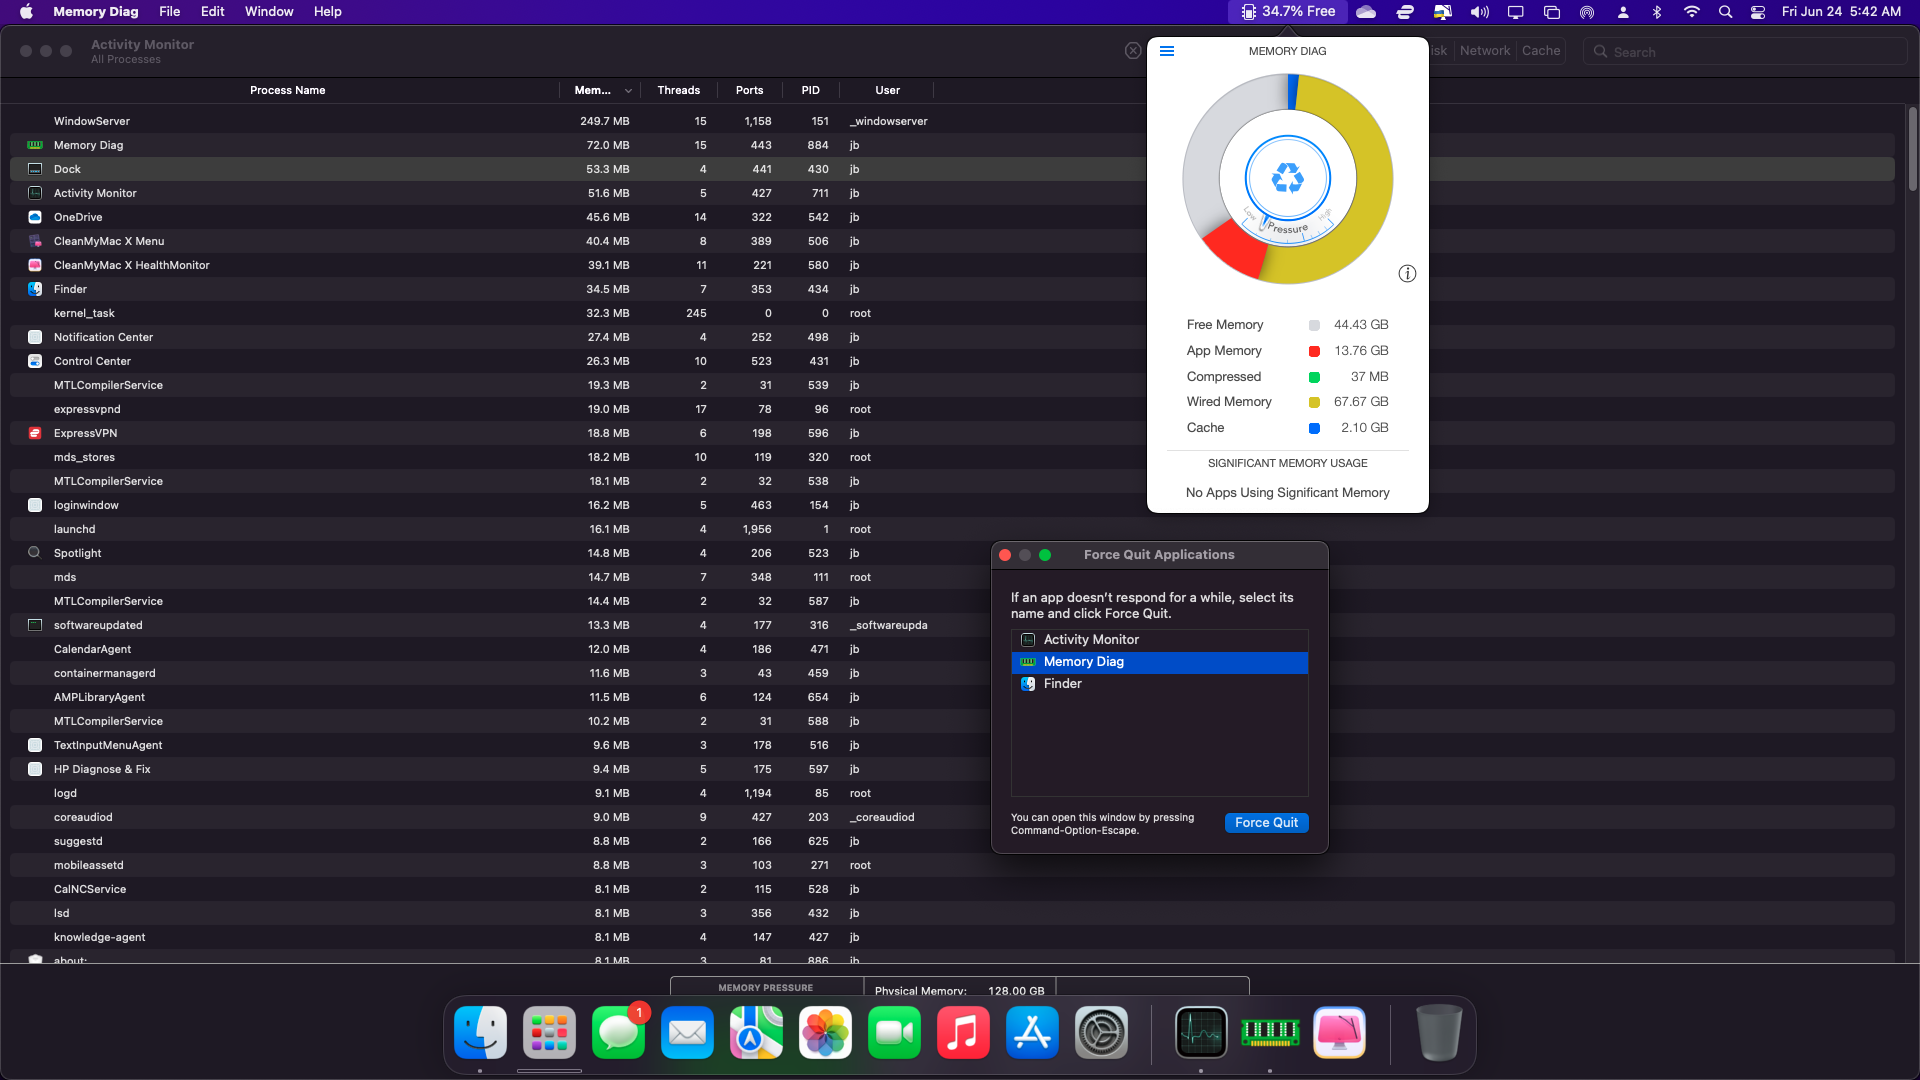Open the Edit menu in Activity Monitor

tap(211, 12)
